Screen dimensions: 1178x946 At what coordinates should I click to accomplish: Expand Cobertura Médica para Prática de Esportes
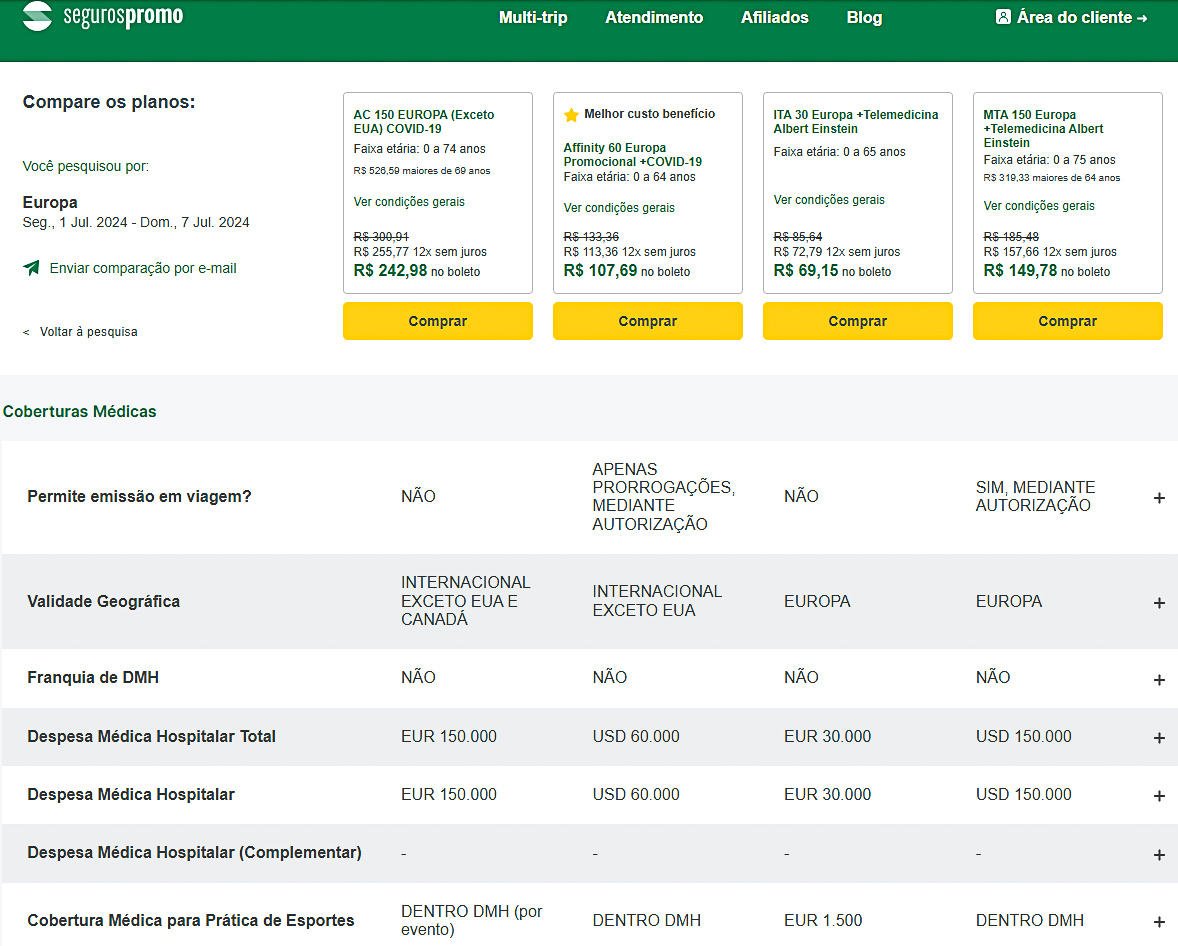click(x=1159, y=922)
